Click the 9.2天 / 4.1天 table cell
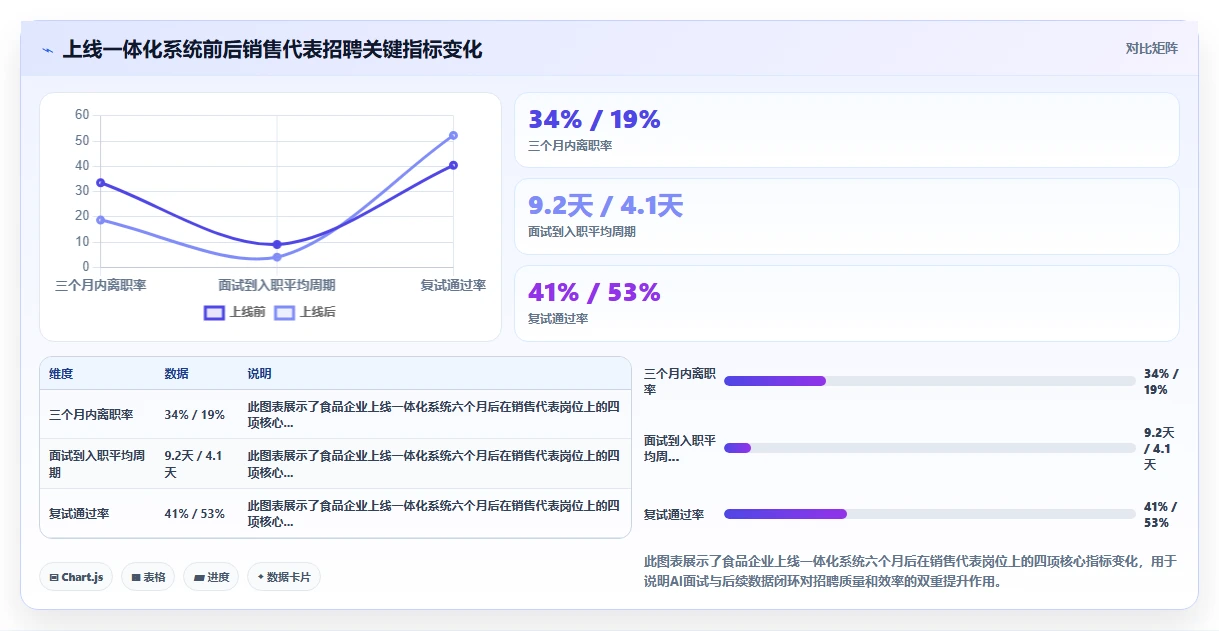This screenshot has width=1219, height=631. (194, 464)
